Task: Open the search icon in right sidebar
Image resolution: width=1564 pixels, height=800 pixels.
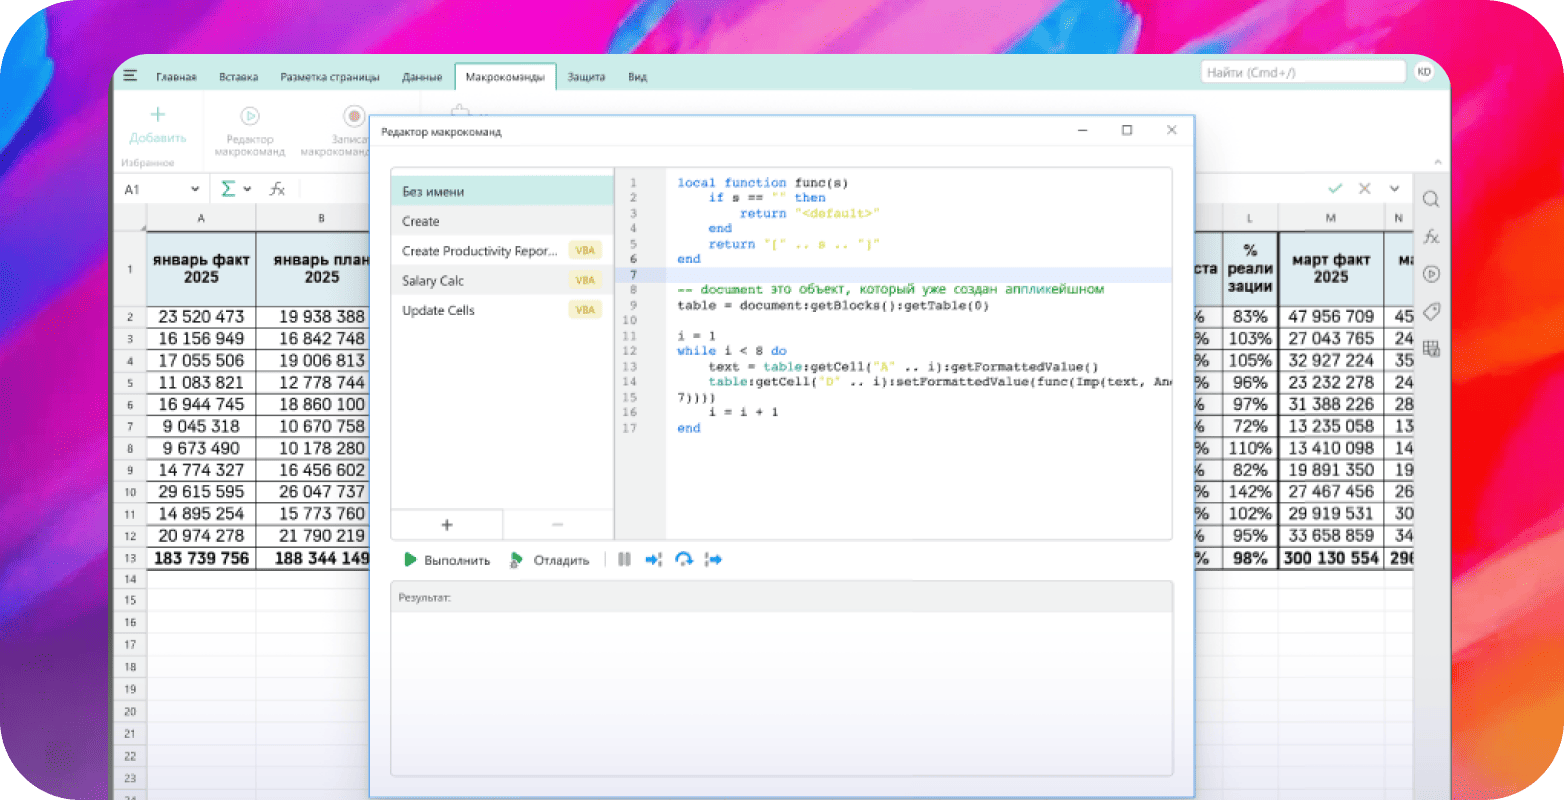Action: [x=1431, y=199]
